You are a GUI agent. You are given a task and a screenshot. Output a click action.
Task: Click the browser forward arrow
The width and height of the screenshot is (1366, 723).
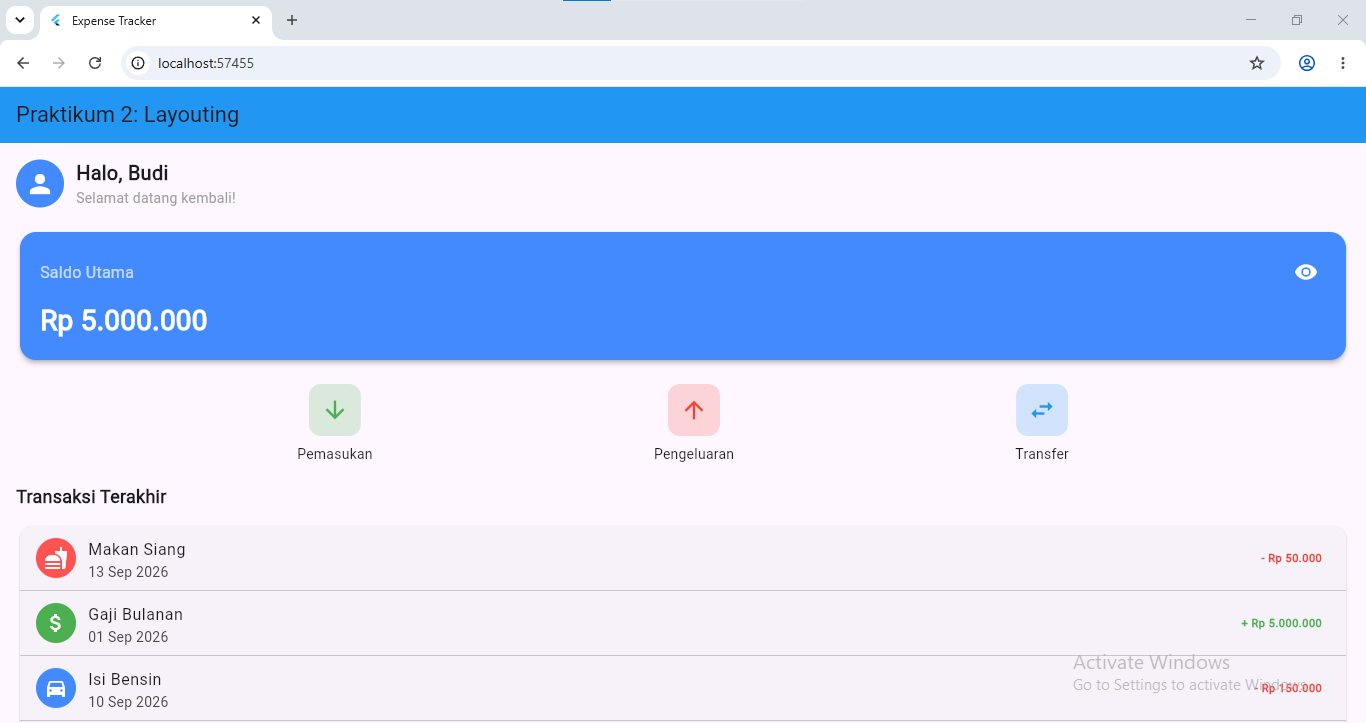click(x=59, y=63)
